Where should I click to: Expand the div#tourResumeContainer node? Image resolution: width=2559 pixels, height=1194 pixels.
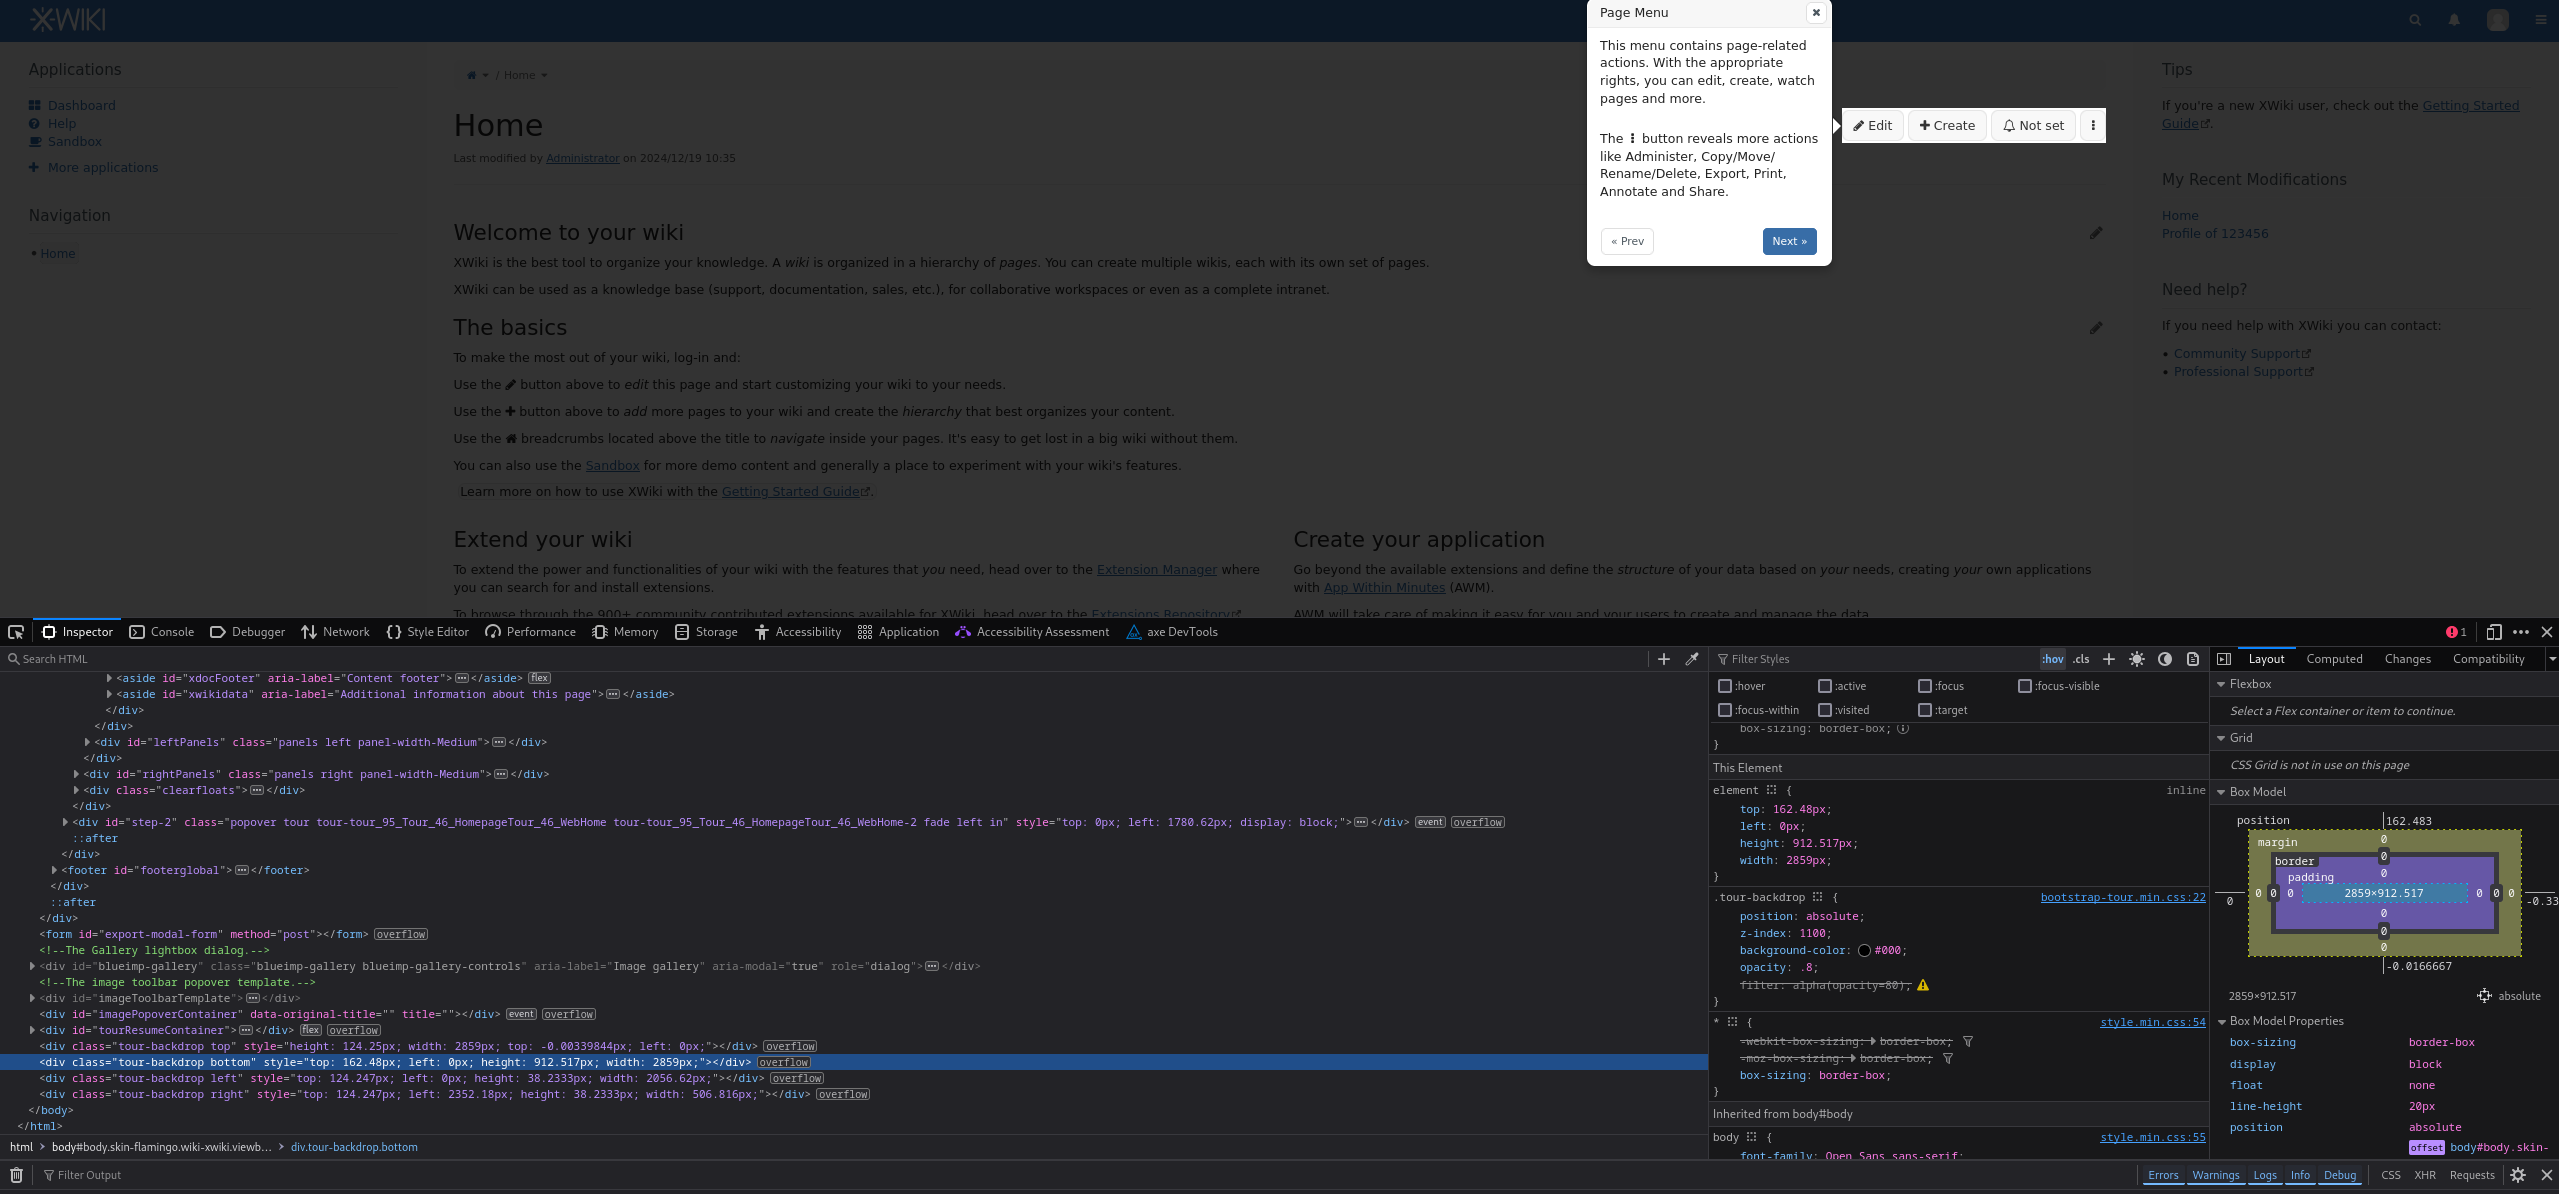(32, 1030)
